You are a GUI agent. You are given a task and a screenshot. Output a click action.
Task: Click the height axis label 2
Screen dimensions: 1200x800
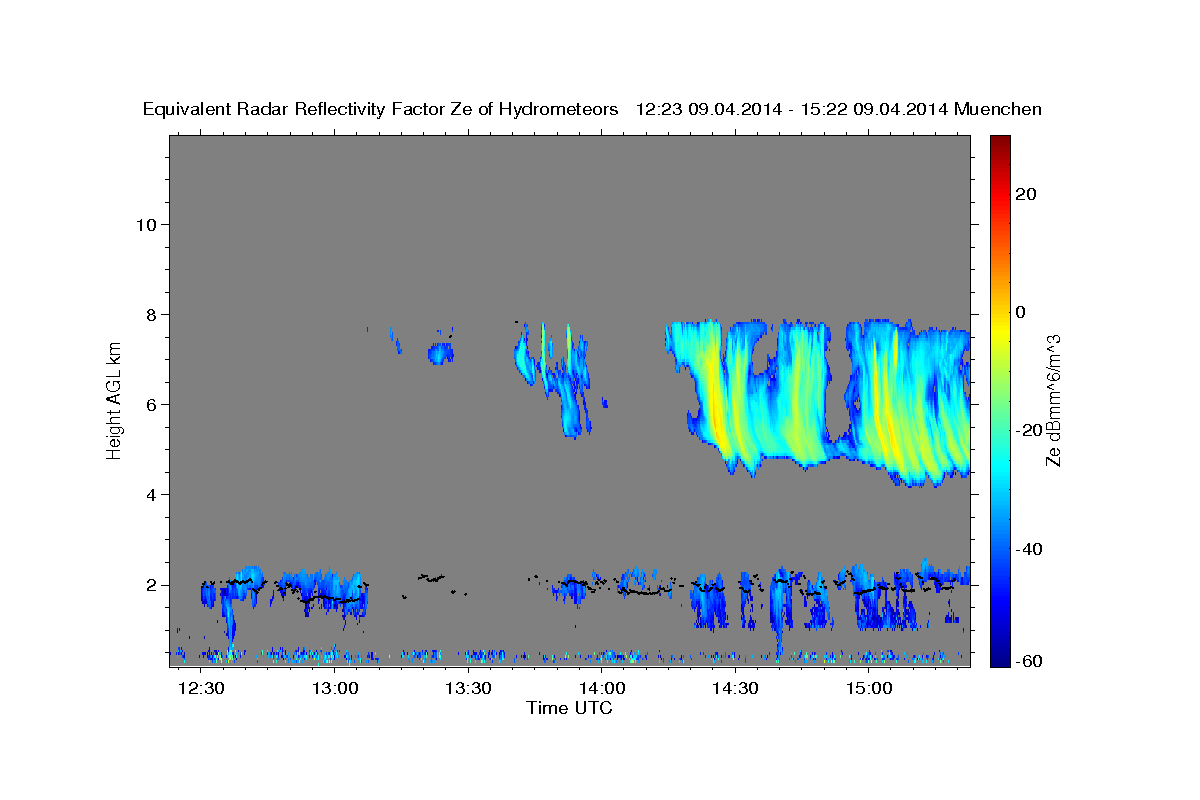point(152,585)
